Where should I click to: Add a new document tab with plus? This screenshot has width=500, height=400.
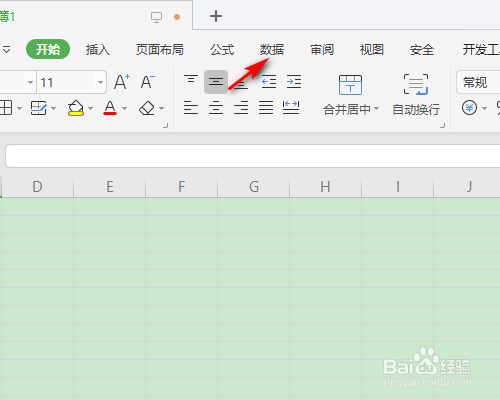pos(216,16)
